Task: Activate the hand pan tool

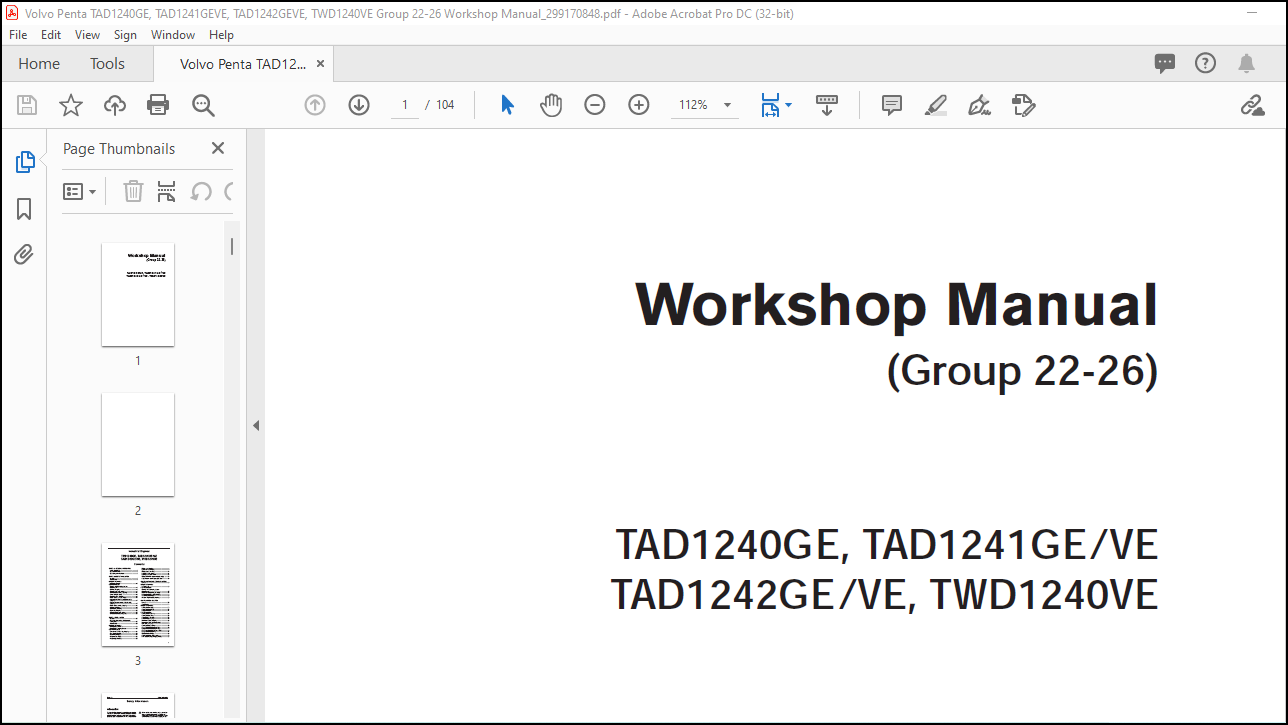Action: click(551, 105)
